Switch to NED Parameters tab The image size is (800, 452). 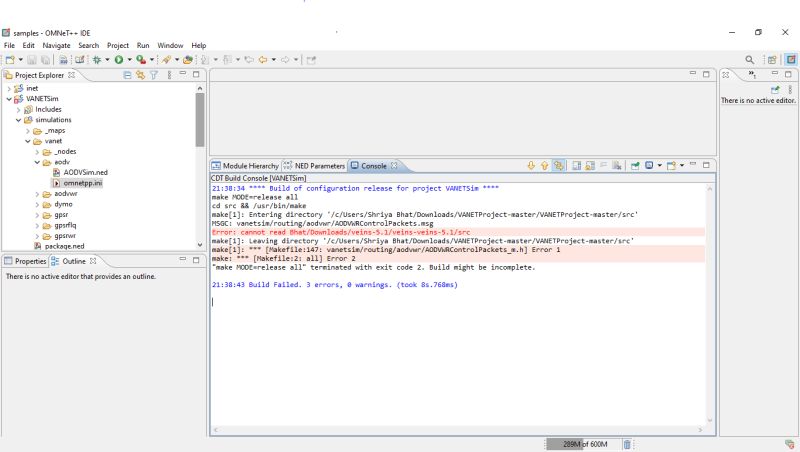click(314, 166)
